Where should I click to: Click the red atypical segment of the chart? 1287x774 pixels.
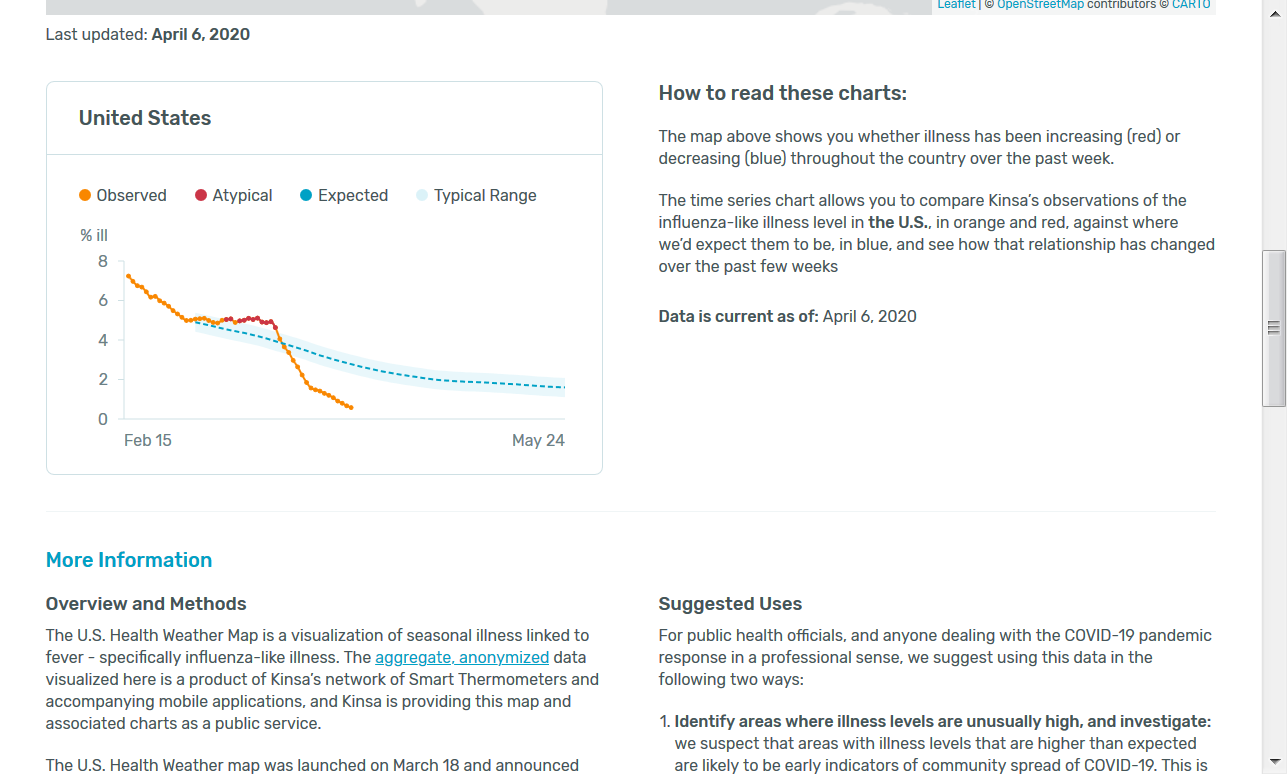pos(250,319)
